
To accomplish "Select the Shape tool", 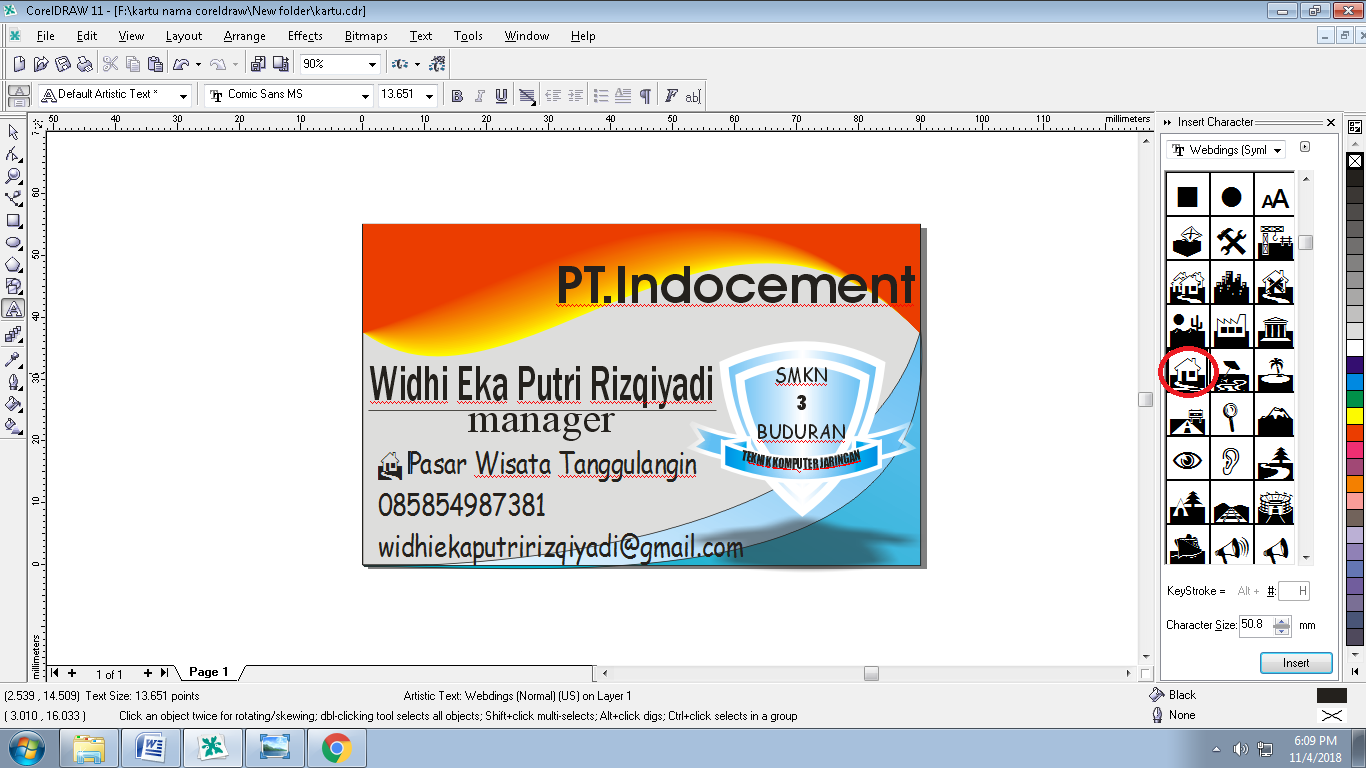I will tap(14, 154).
